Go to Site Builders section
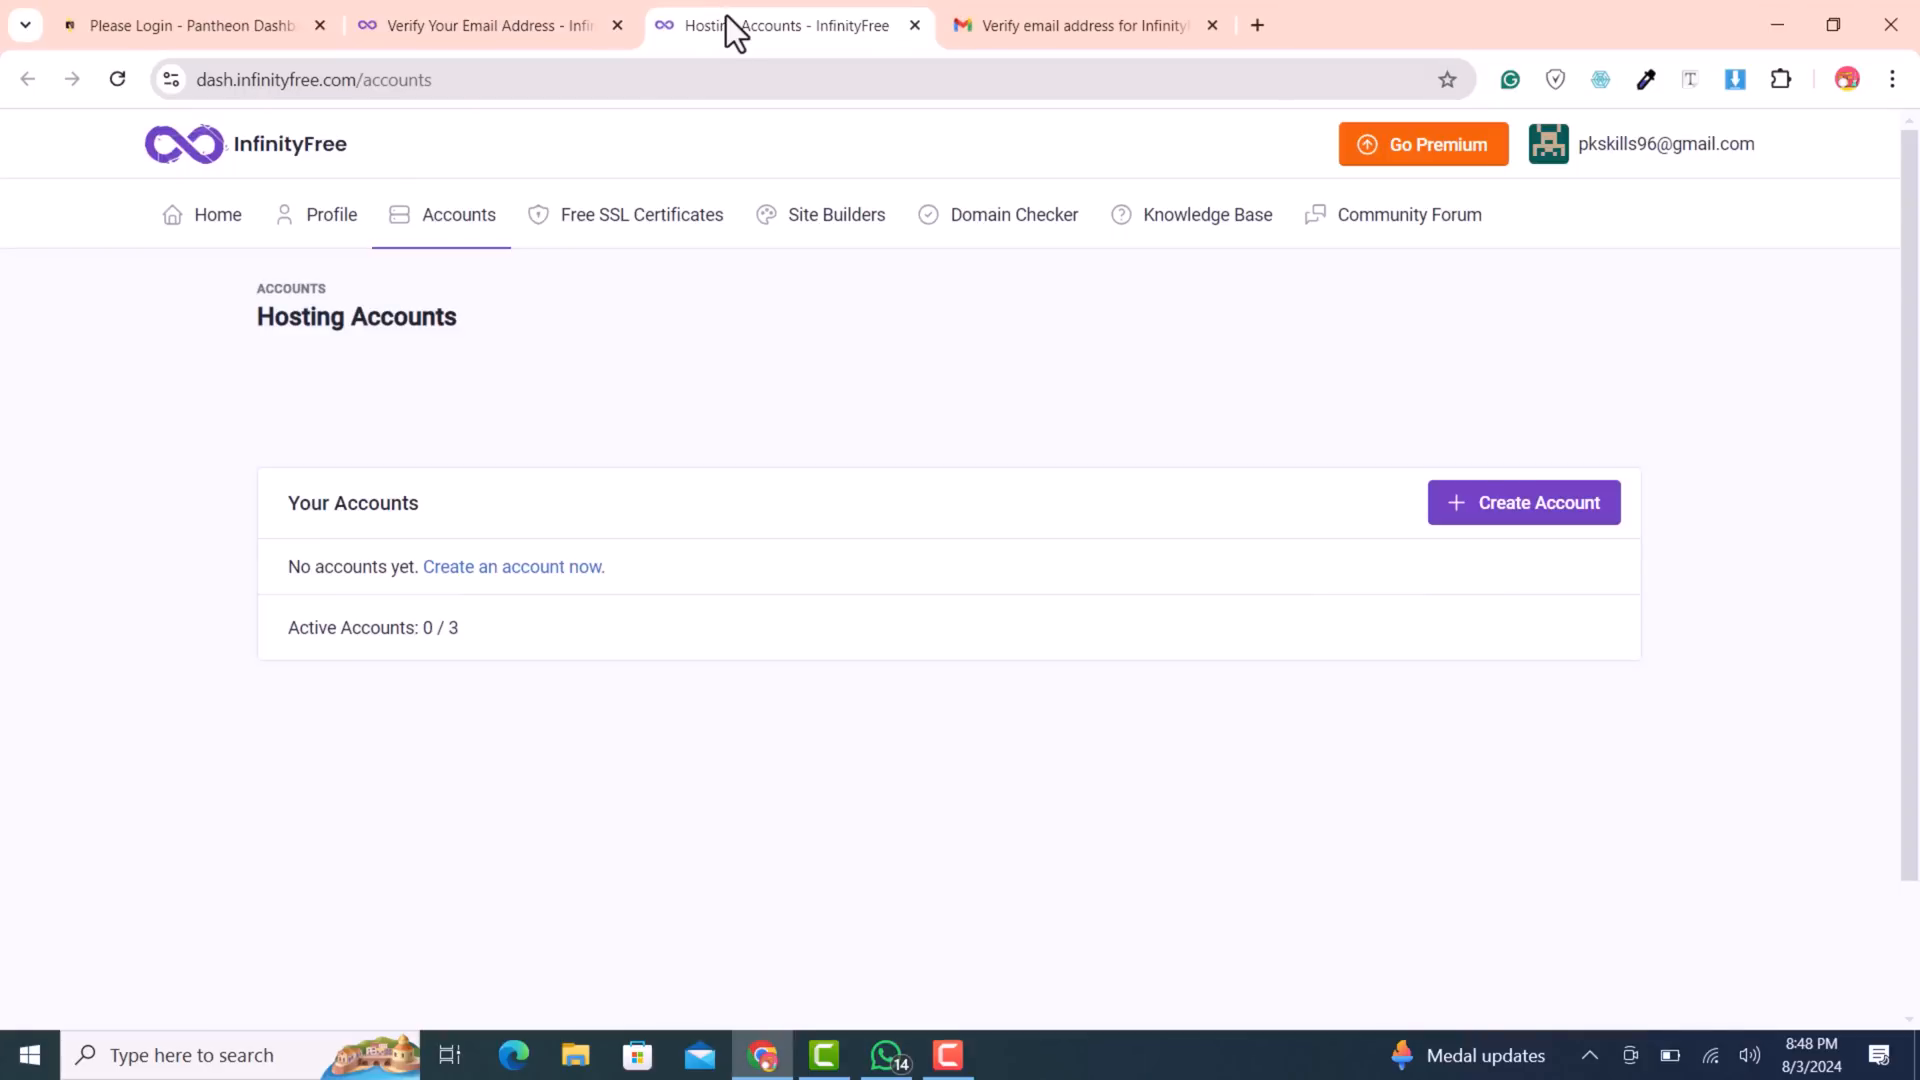The image size is (1920, 1080). [821, 215]
